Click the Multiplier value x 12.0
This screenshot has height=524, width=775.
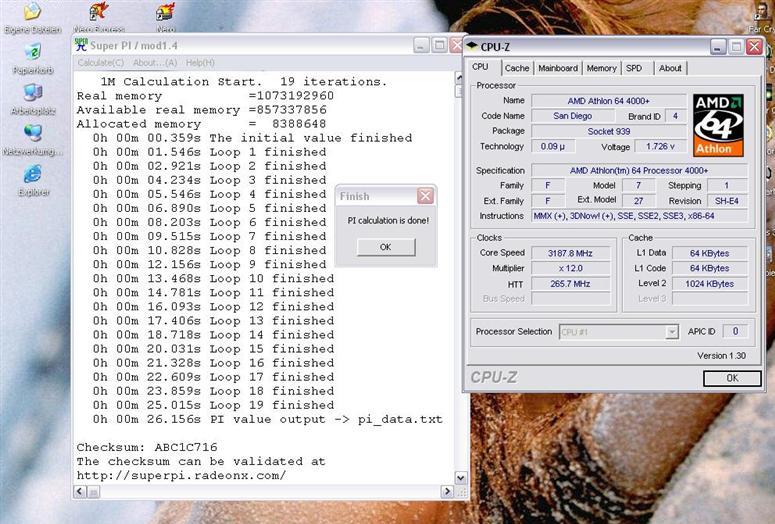point(570,268)
